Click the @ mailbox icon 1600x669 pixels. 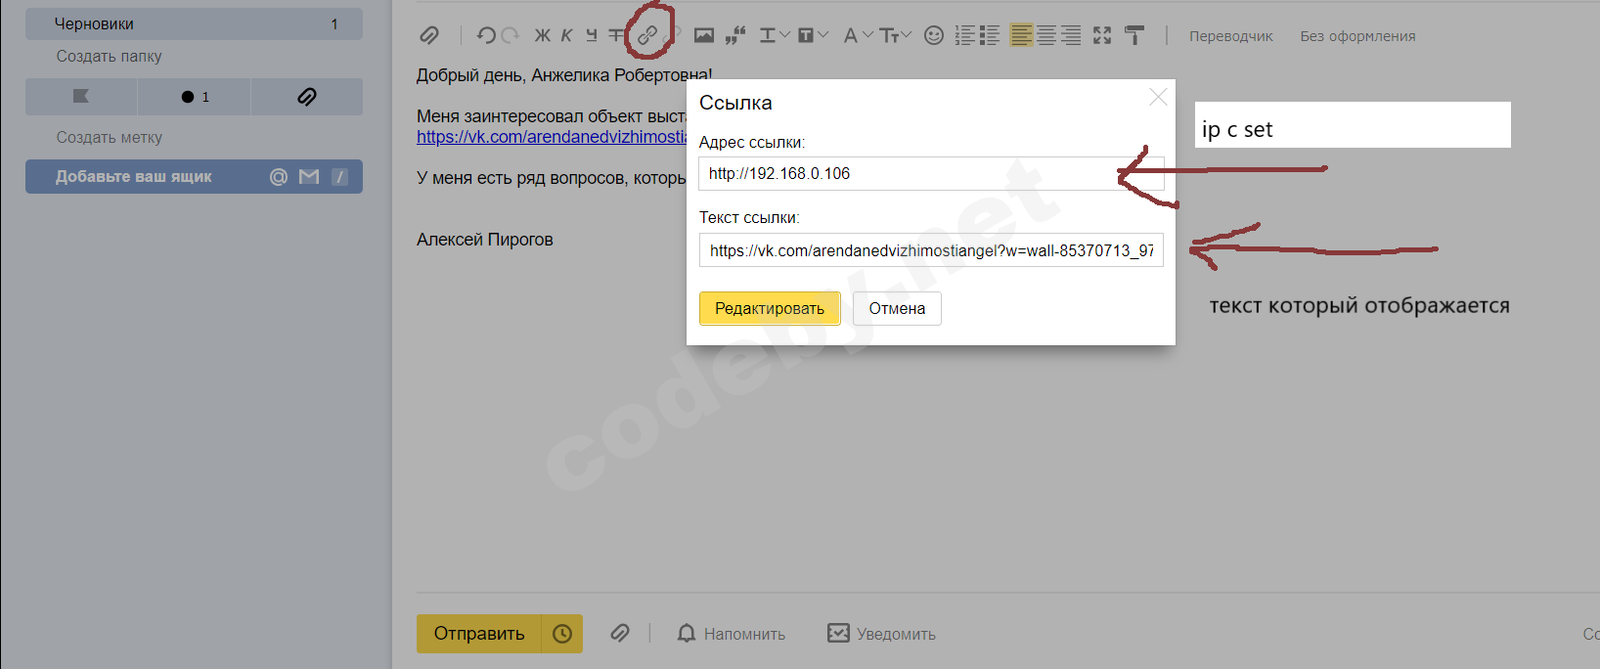[279, 177]
